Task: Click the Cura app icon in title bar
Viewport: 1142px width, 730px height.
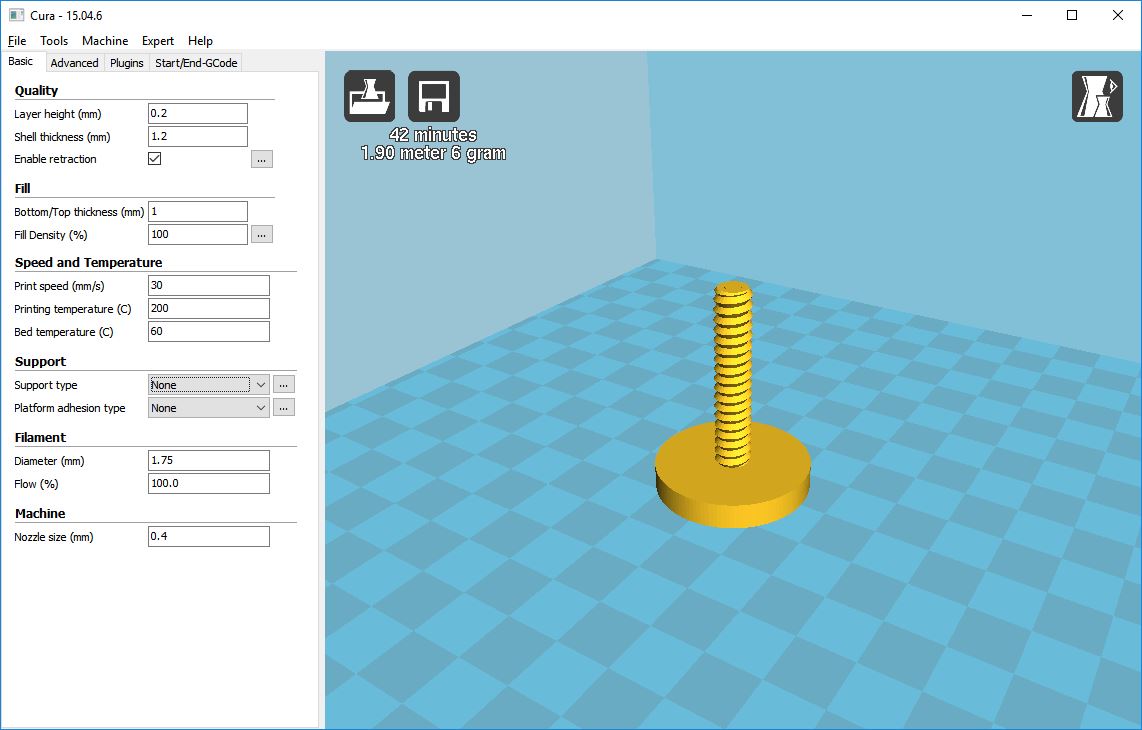Action: point(16,15)
